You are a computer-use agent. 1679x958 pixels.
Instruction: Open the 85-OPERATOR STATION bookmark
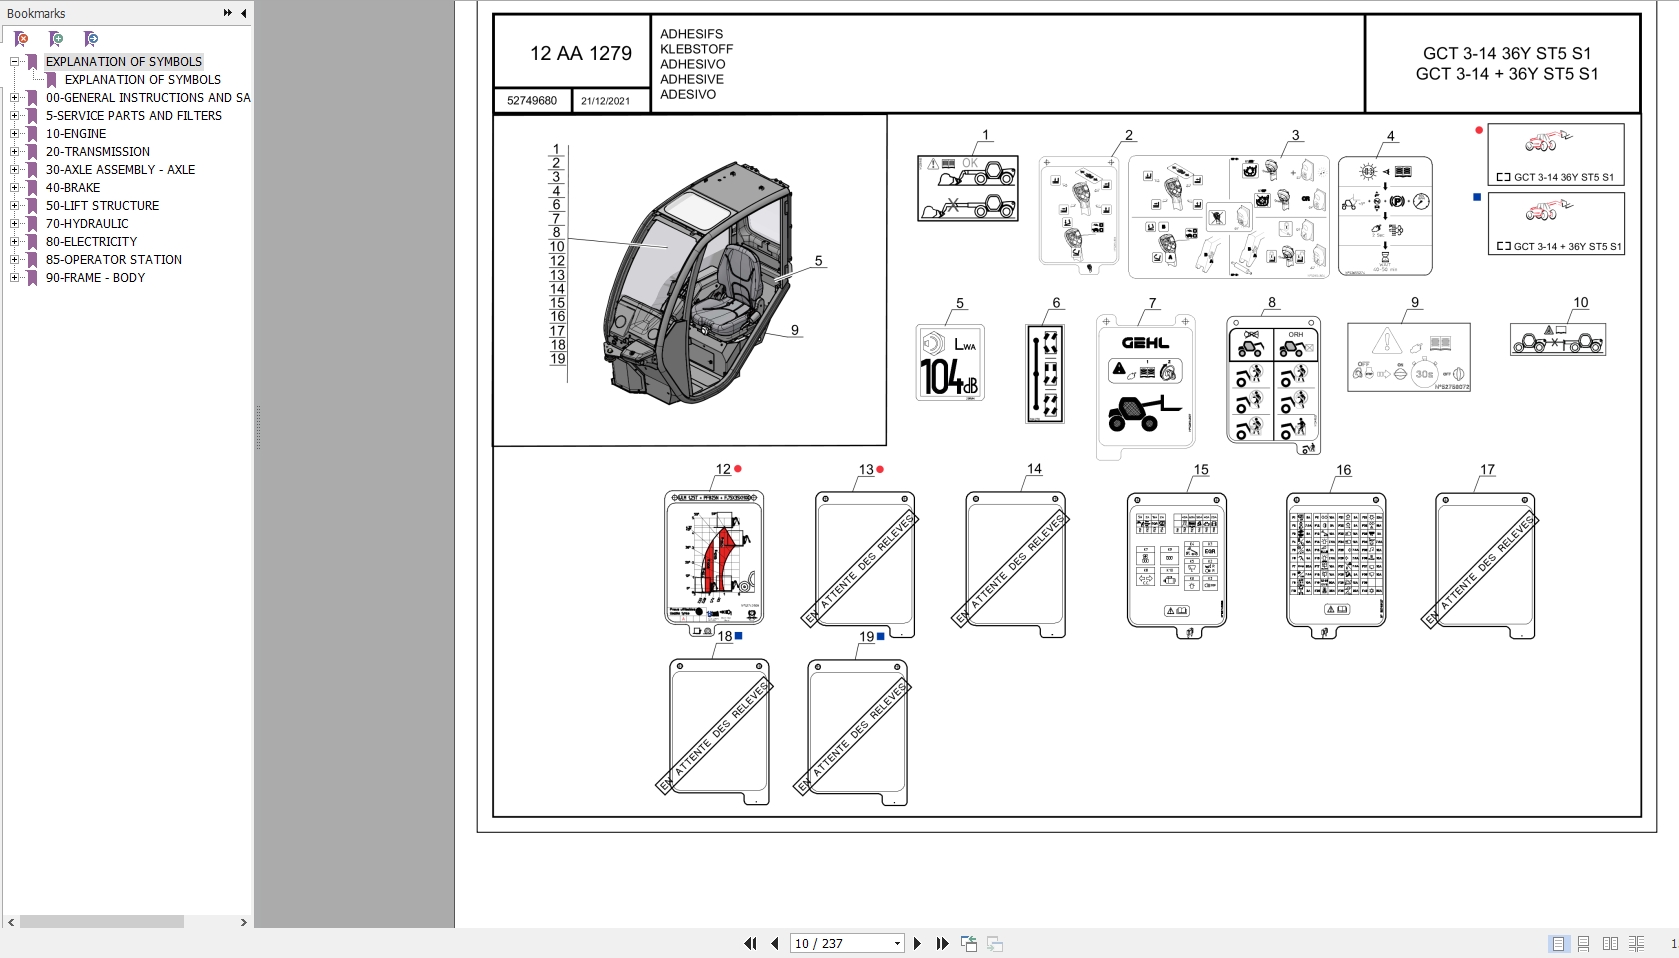point(114,259)
